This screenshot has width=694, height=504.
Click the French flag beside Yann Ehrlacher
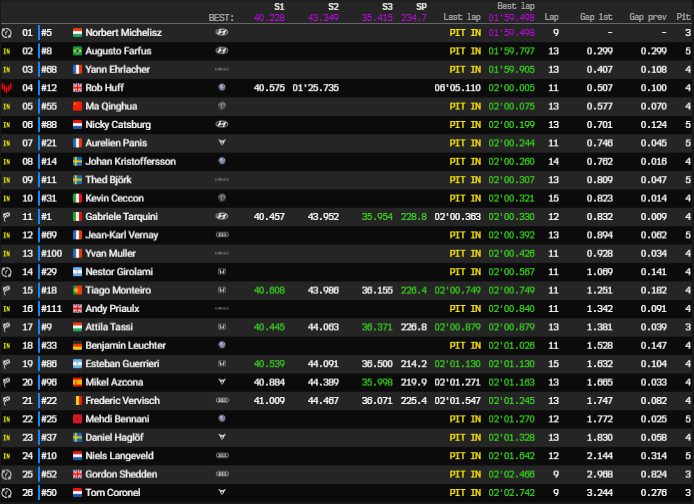[x=77, y=69]
